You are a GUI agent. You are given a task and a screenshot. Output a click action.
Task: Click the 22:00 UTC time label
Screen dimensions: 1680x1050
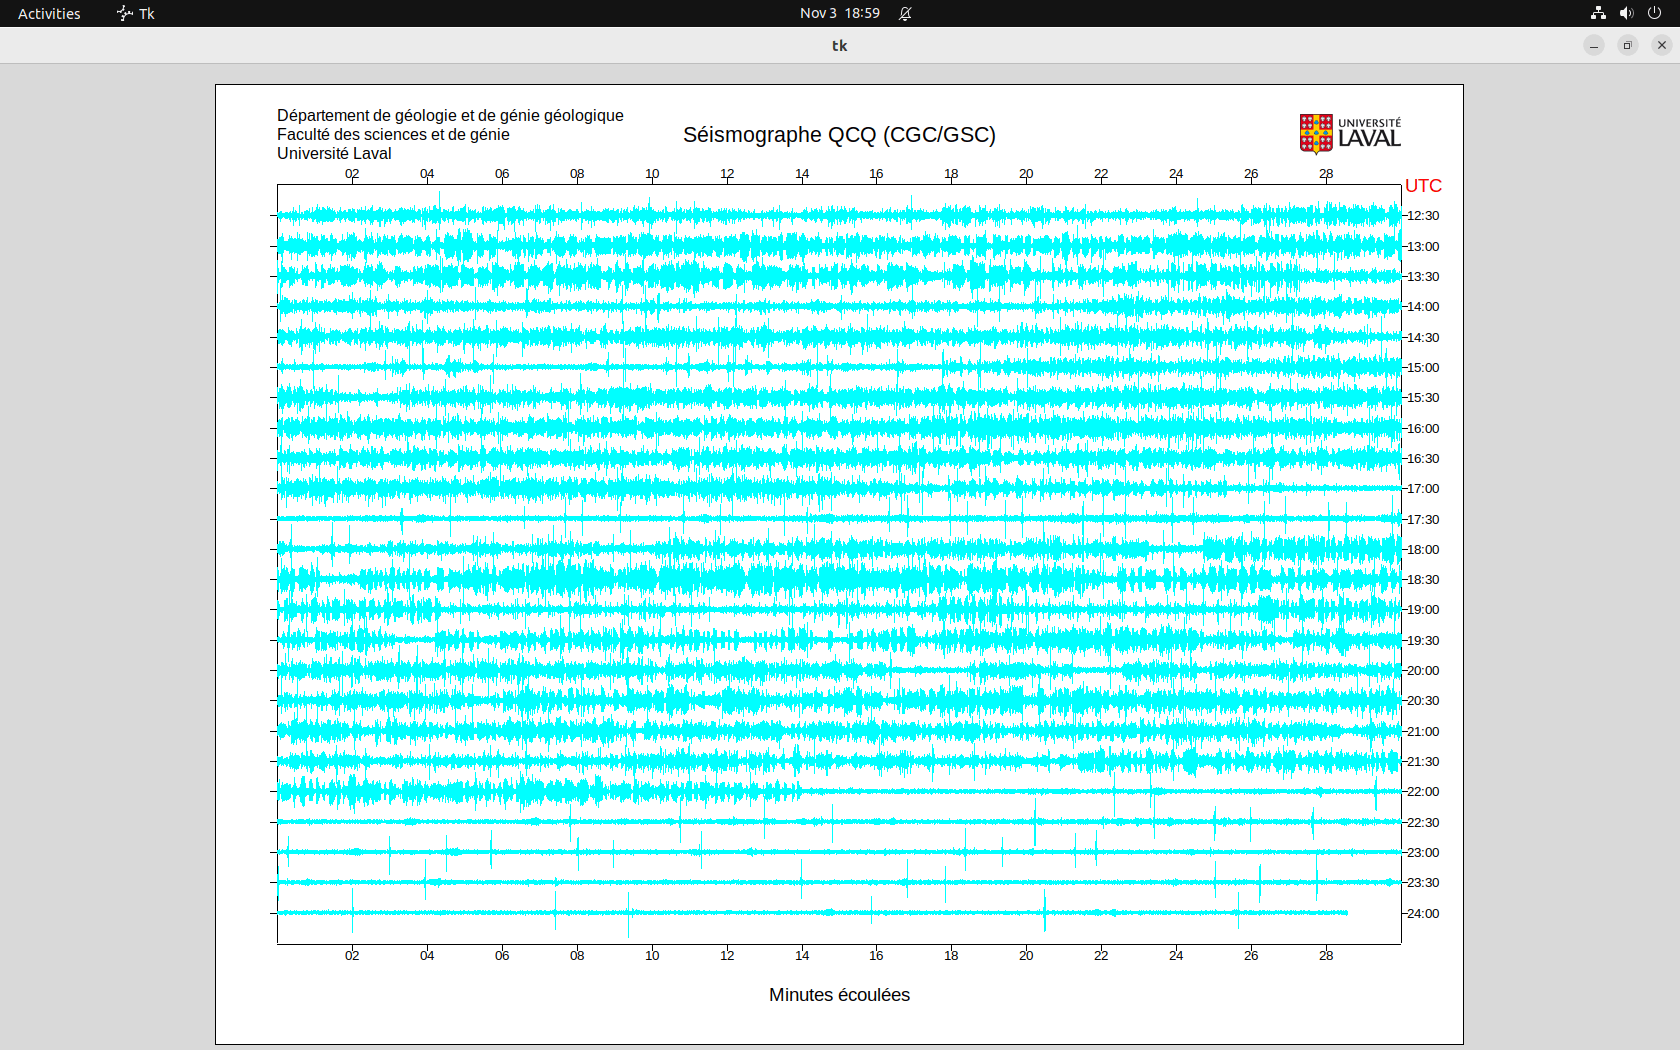[1423, 792]
